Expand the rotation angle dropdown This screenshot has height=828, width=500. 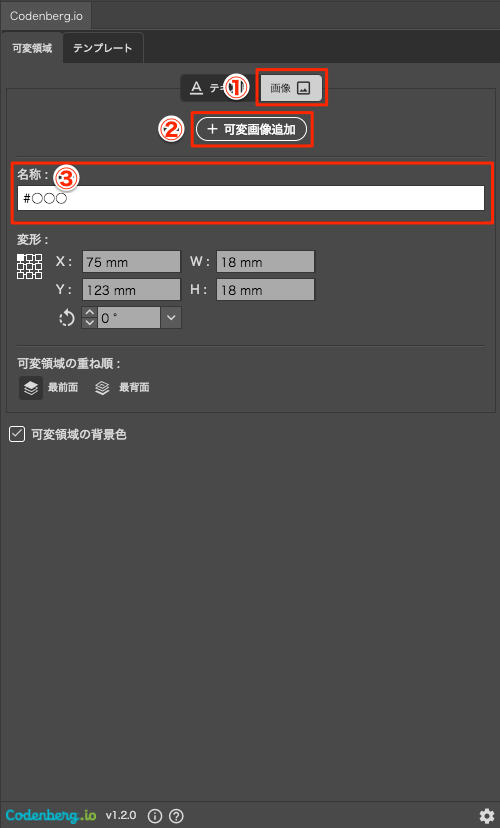click(x=171, y=318)
